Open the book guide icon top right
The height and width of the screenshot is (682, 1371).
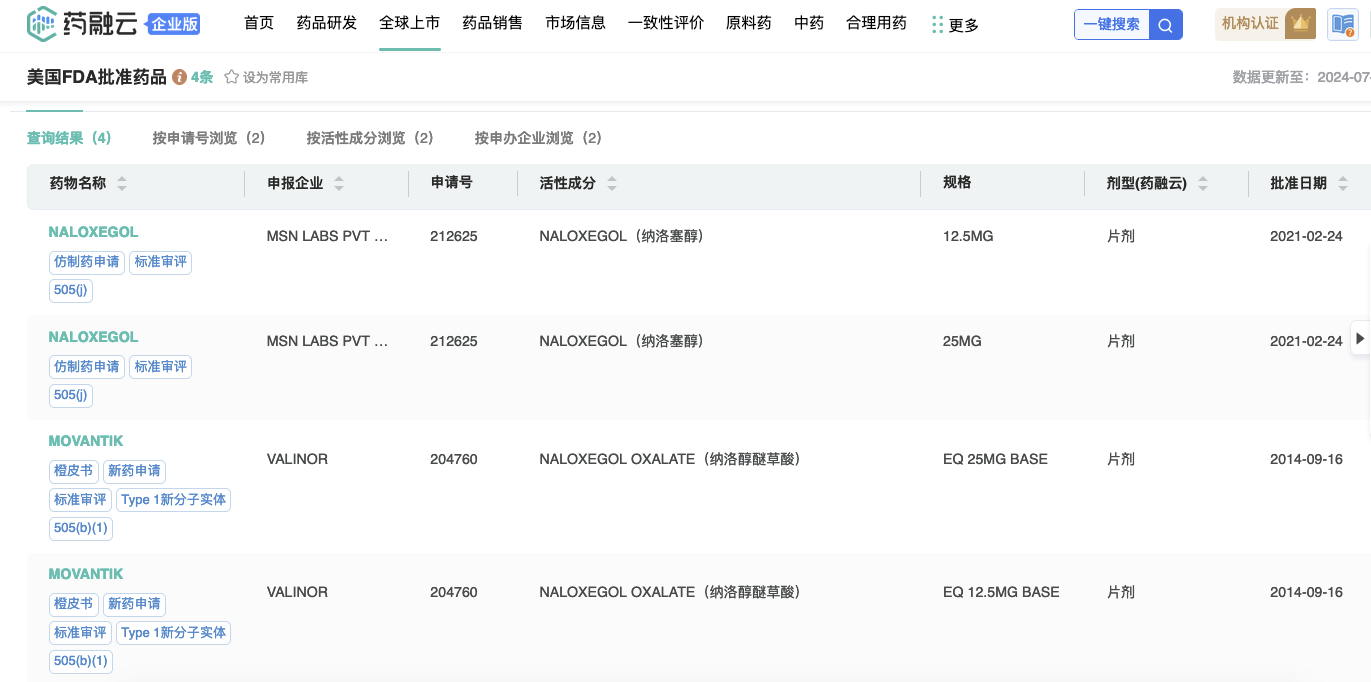click(x=1342, y=25)
